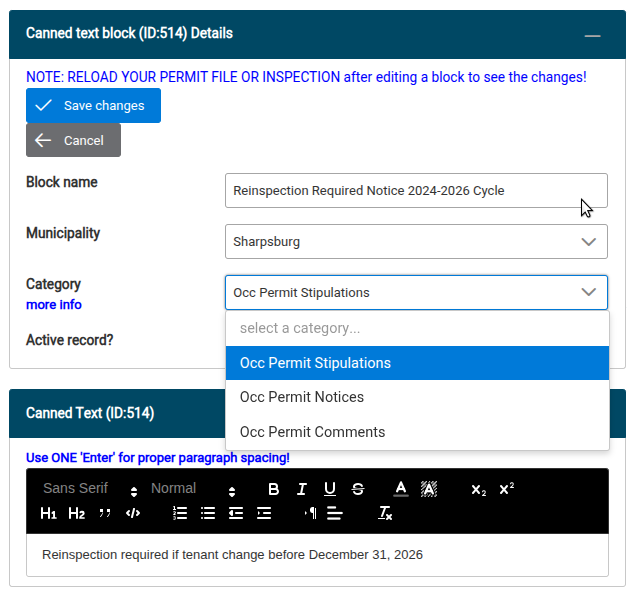The height and width of the screenshot is (603, 642).
Task: Choose 'Occ Permit Notices' category
Action: click(x=417, y=397)
